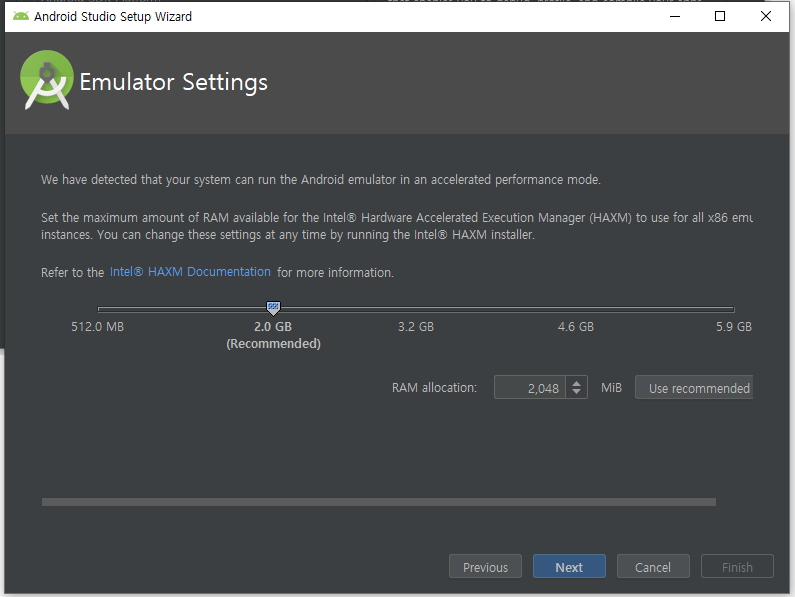Click the MiB unit label
Viewport: 795px width, 597px height.
point(611,388)
